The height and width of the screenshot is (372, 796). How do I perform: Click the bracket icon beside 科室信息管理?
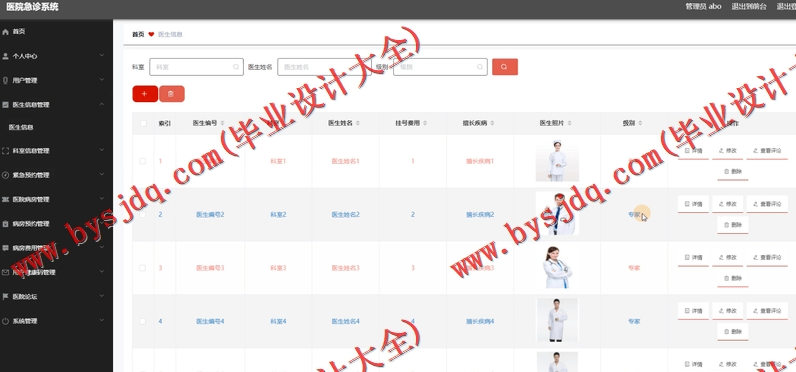[6, 151]
